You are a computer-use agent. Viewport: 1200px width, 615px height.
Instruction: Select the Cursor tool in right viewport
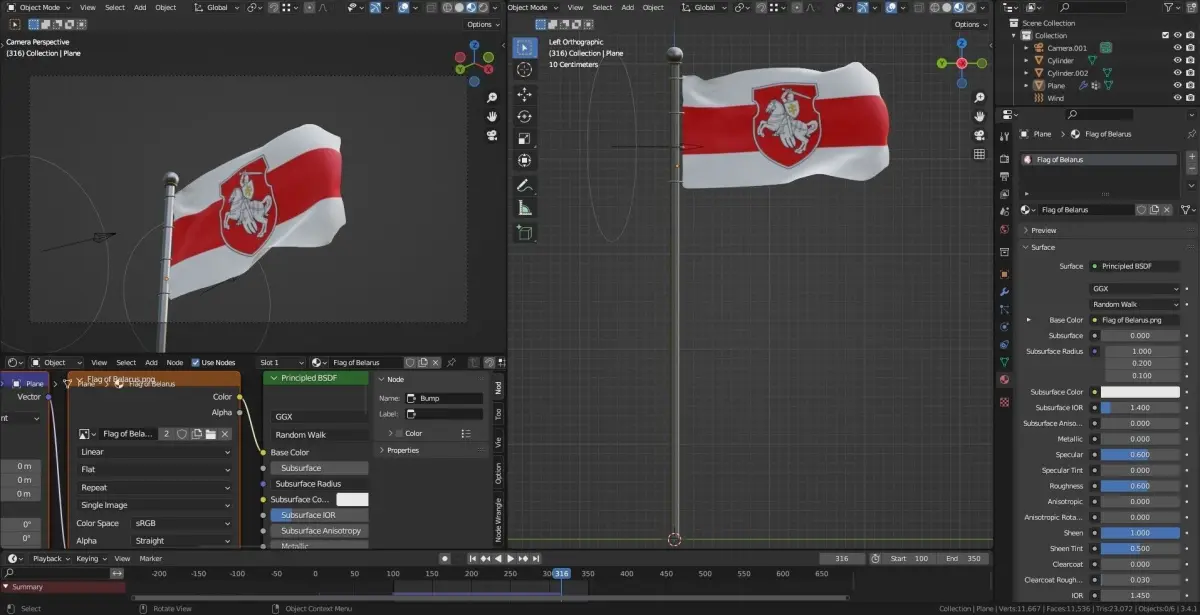pyautogui.click(x=525, y=70)
